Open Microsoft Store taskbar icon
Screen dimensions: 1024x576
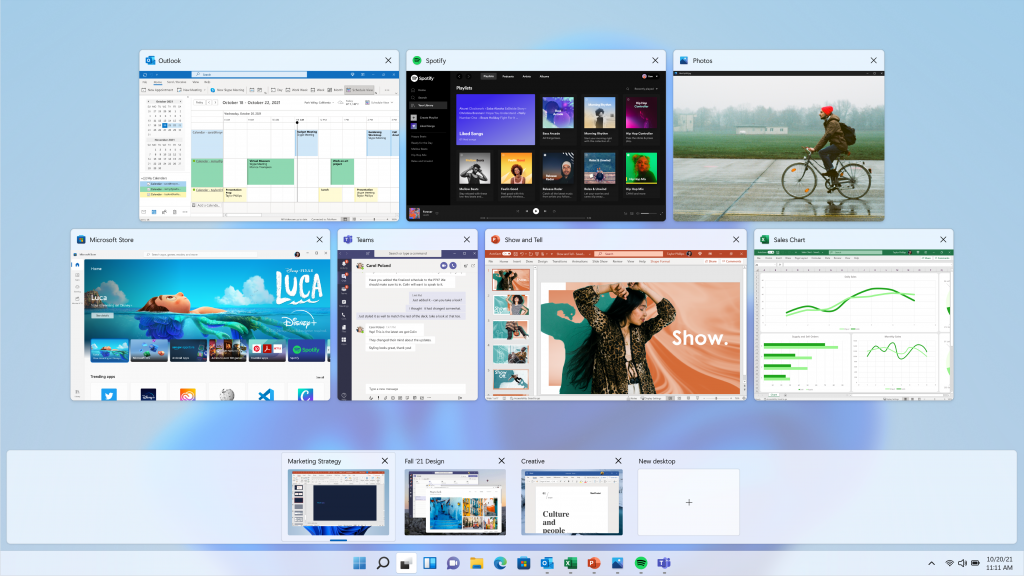pos(524,563)
